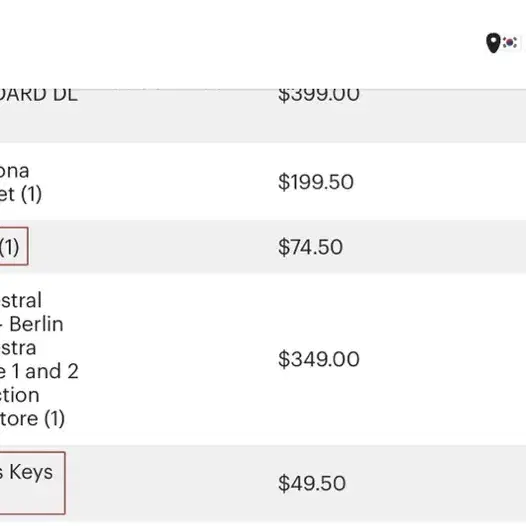Click the red-outlined 'Keys' item

32,483
